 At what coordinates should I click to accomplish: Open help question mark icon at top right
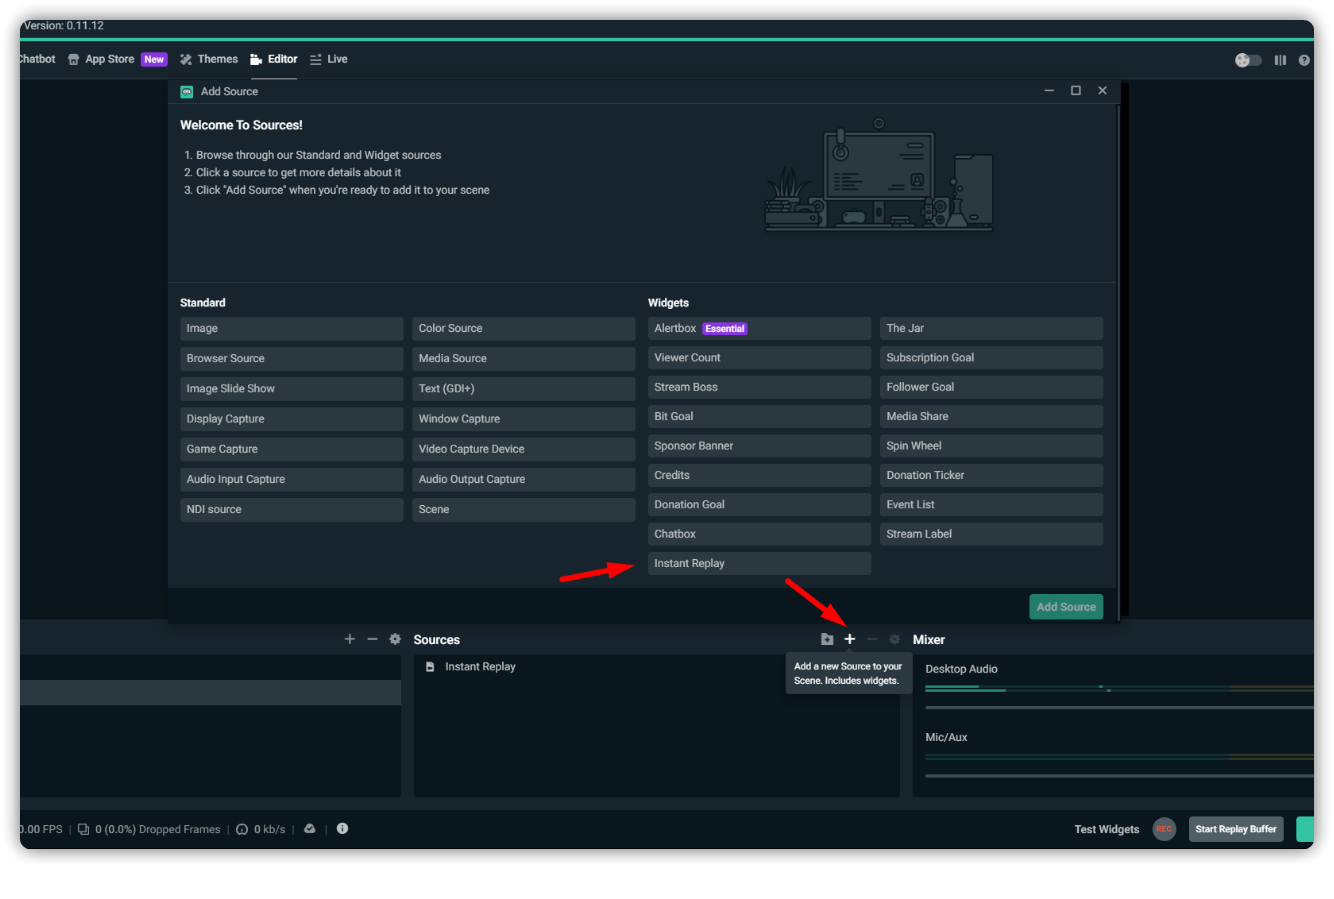tap(1304, 60)
